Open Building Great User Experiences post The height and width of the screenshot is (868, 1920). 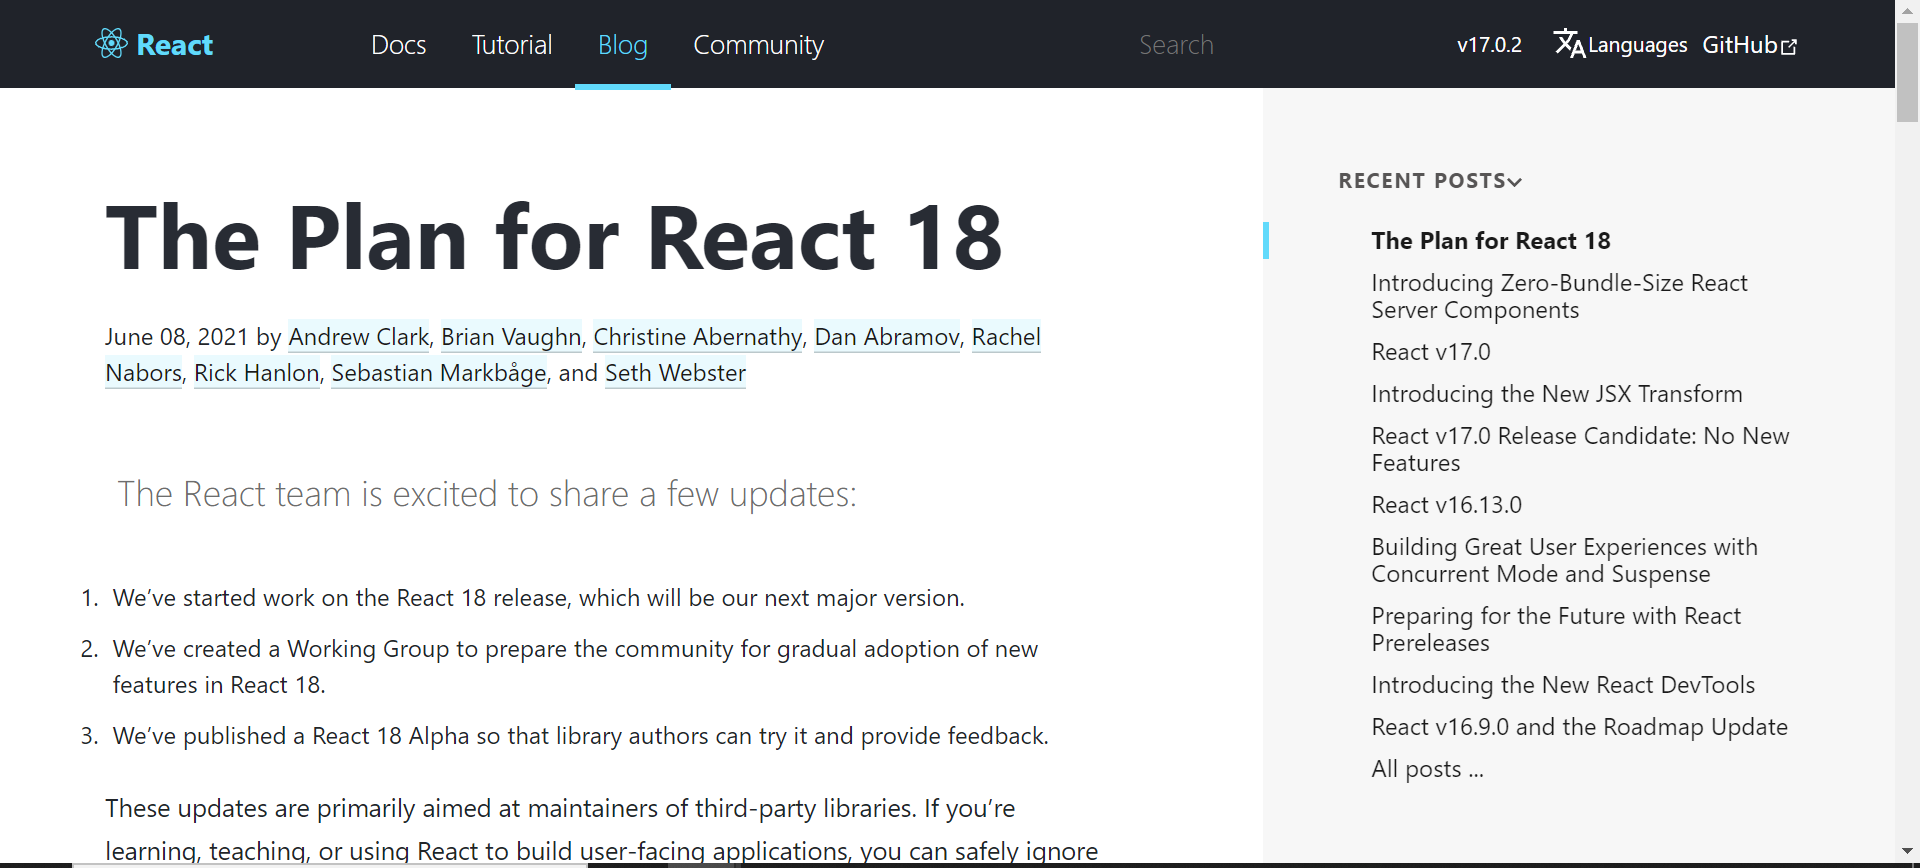[1564, 560]
